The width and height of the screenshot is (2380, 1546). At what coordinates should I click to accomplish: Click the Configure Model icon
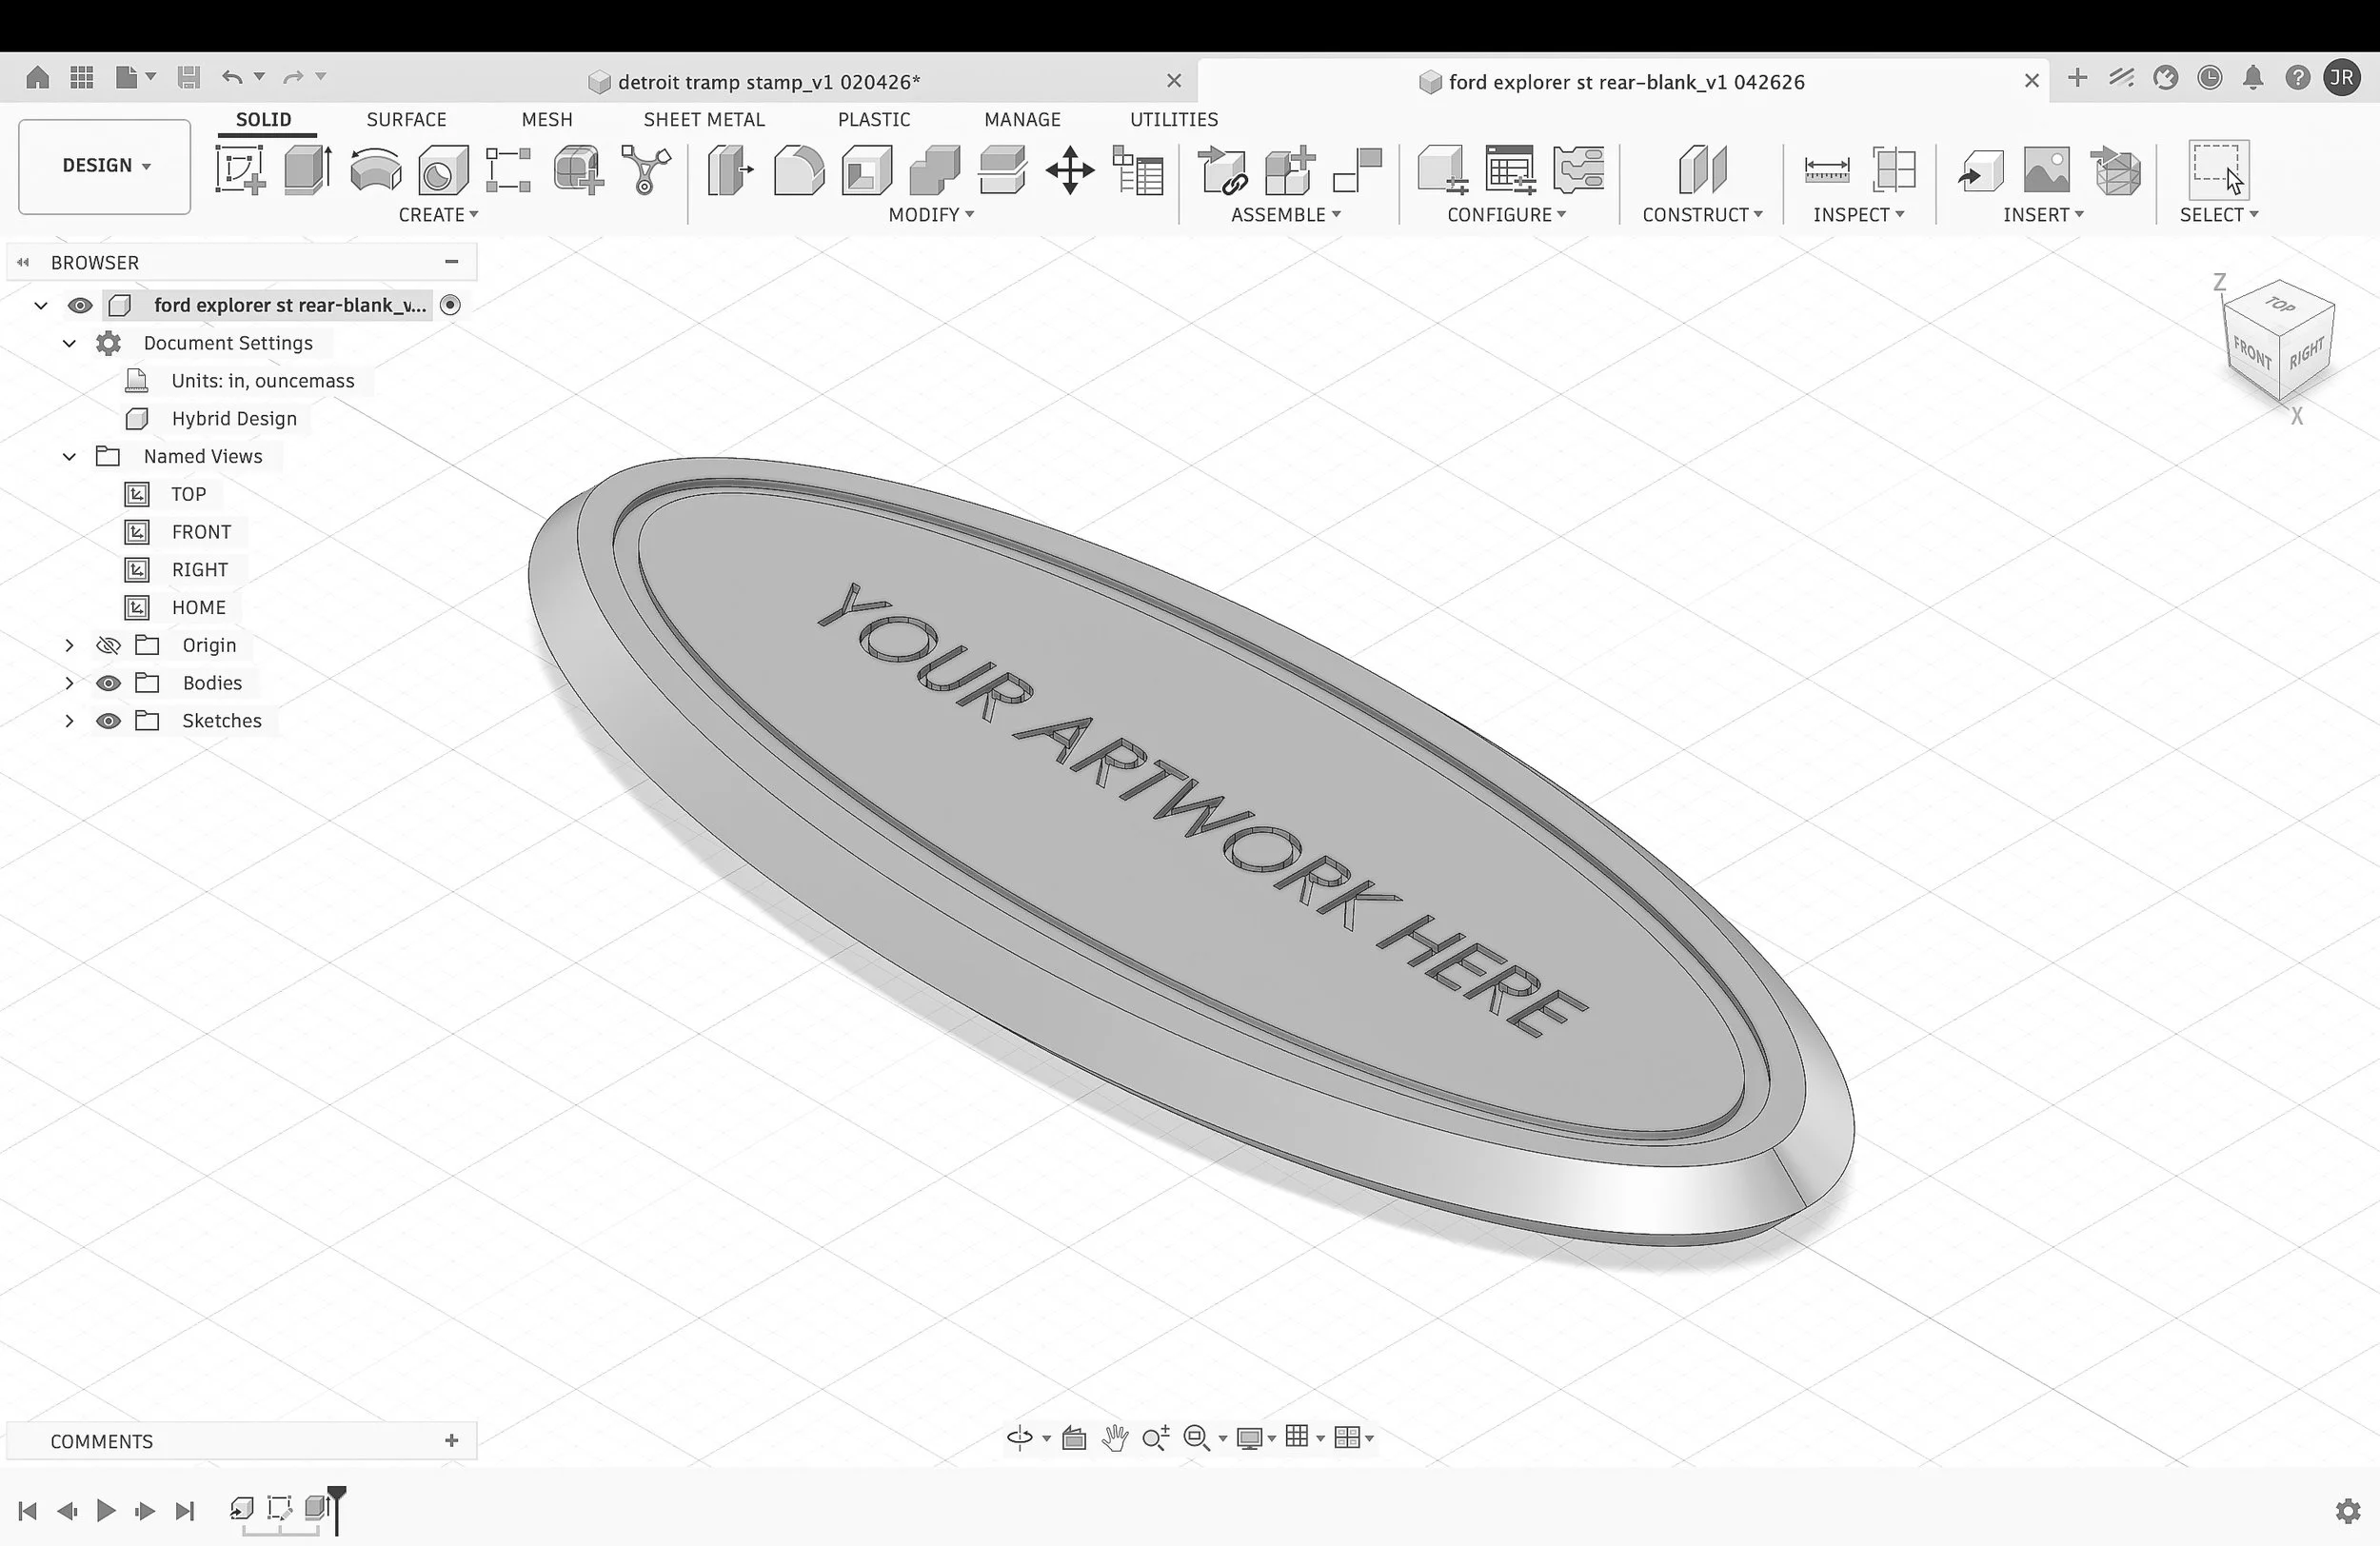1442,169
